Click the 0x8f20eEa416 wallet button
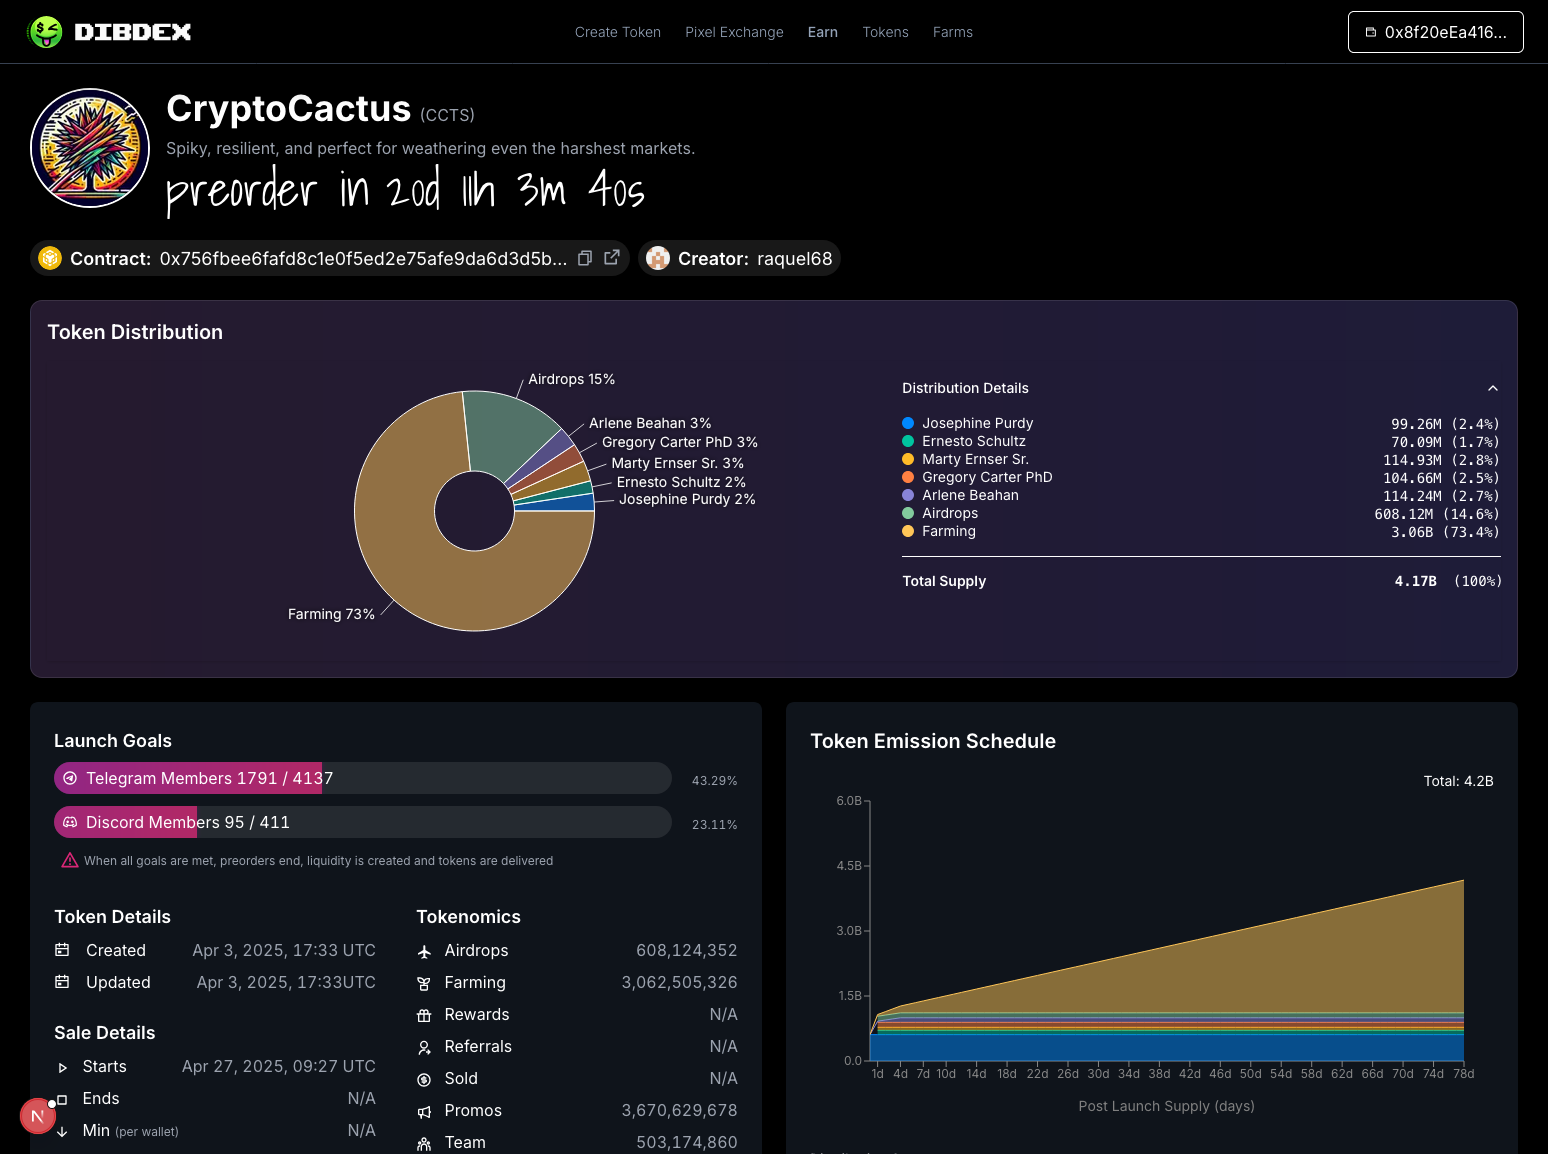The image size is (1548, 1154). click(1435, 32)
